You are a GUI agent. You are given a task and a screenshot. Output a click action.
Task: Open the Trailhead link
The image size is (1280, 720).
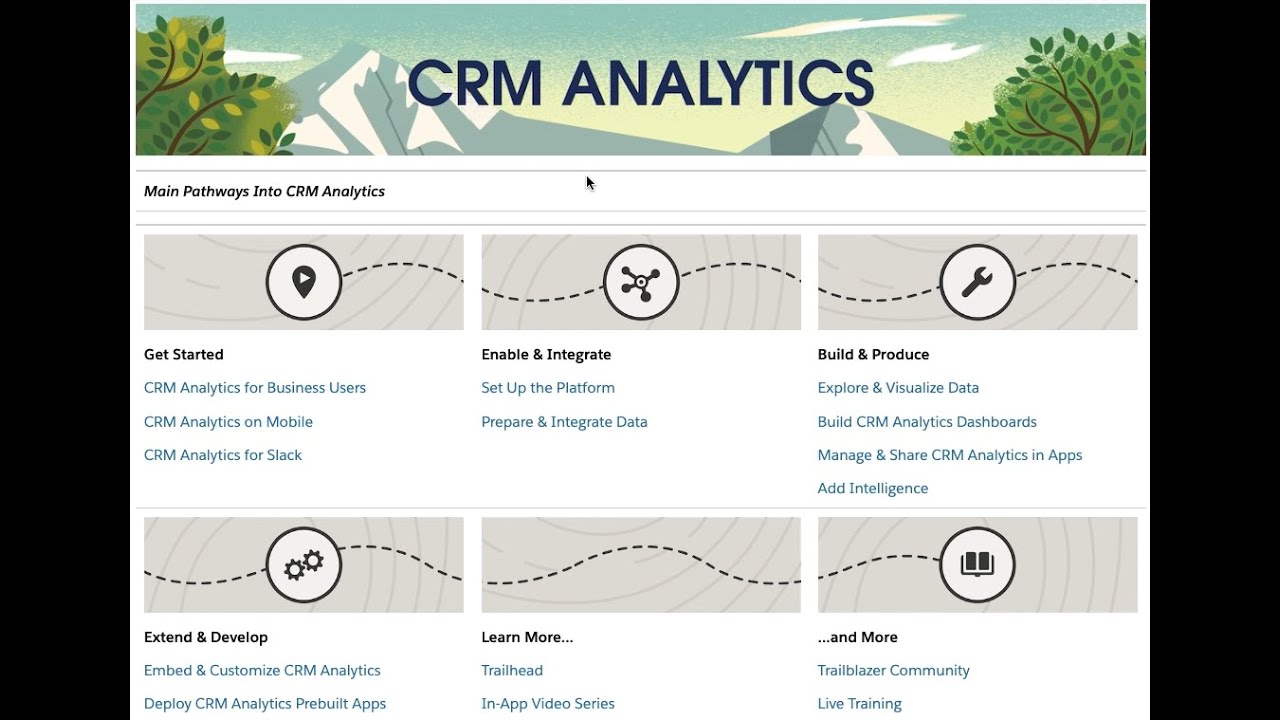[512, 671]
